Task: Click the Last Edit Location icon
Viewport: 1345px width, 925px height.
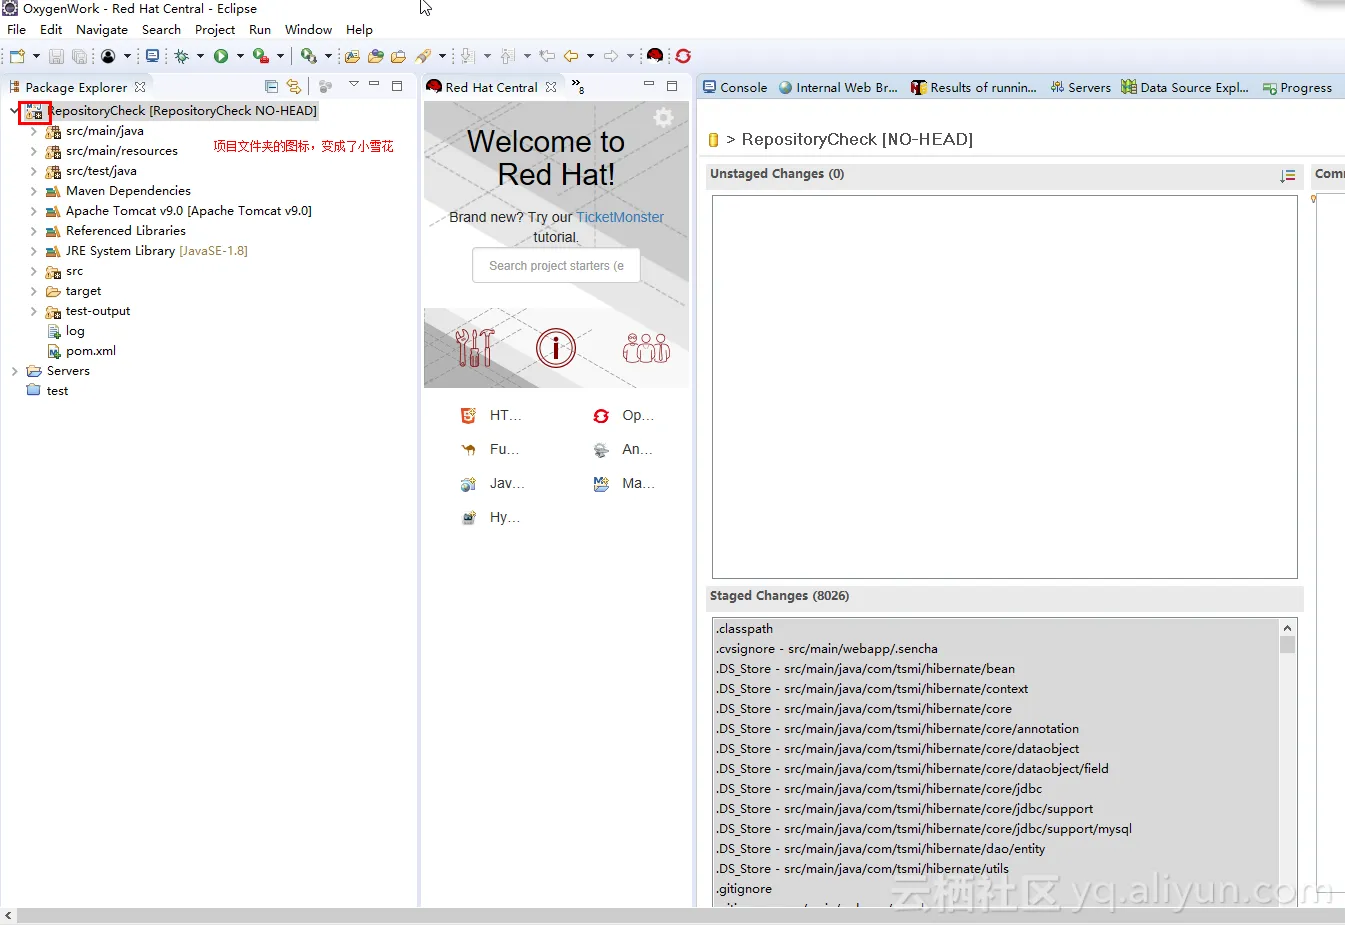Action: click(x=547, y=56)
